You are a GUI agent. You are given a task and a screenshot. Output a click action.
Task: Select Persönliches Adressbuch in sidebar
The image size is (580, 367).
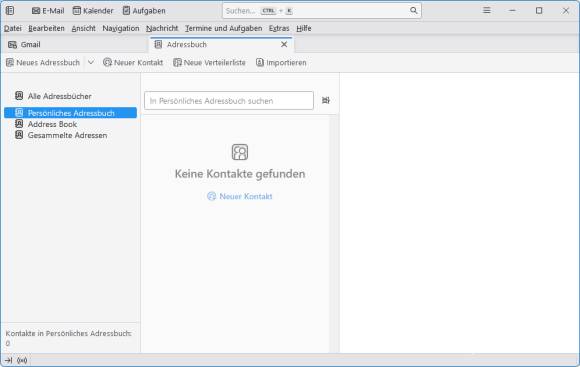coord(70,113)
